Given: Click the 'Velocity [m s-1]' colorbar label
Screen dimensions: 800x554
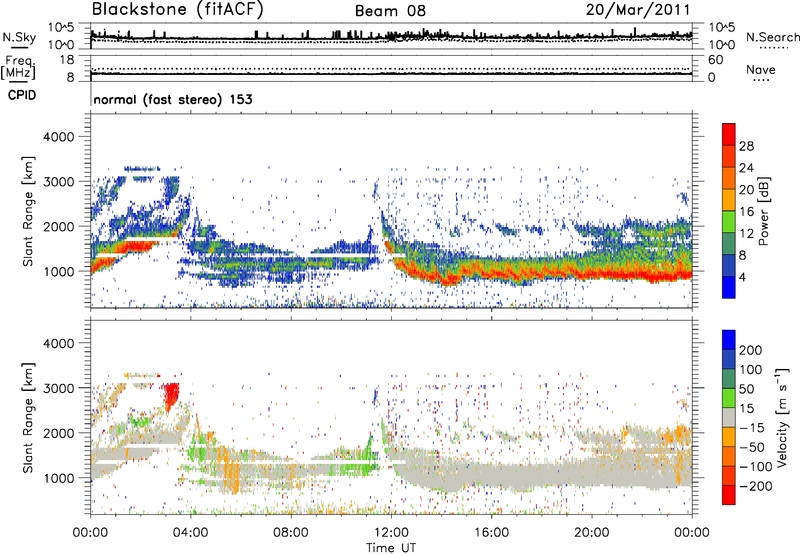Looking at the screenshot, I should pos(782,417).
